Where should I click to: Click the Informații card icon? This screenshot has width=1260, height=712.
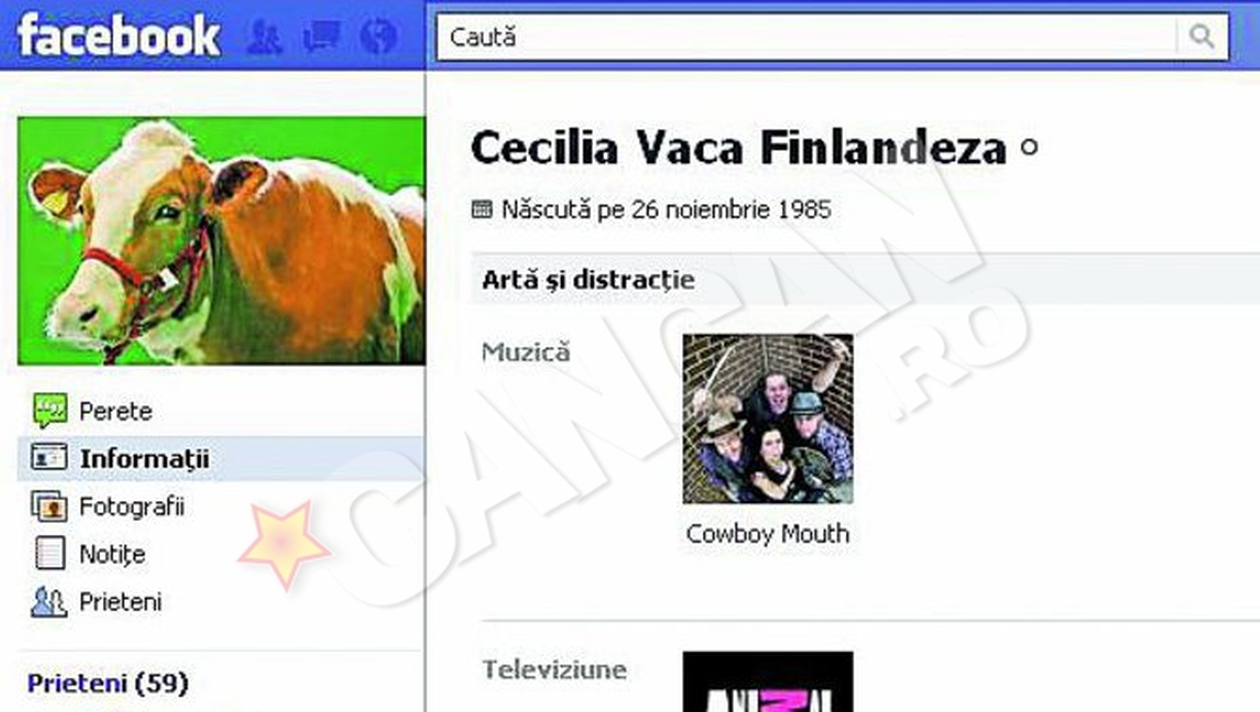[x=50, y=458]
